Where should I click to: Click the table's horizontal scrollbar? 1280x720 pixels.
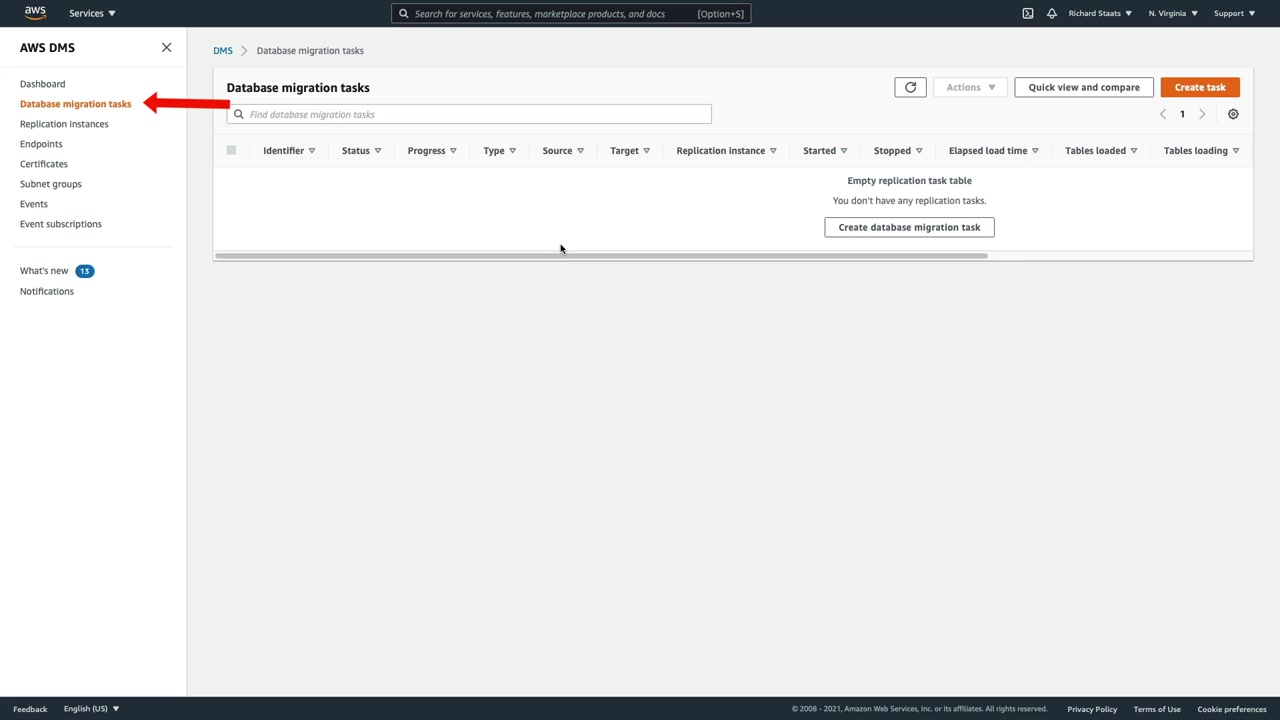[601, 256]
